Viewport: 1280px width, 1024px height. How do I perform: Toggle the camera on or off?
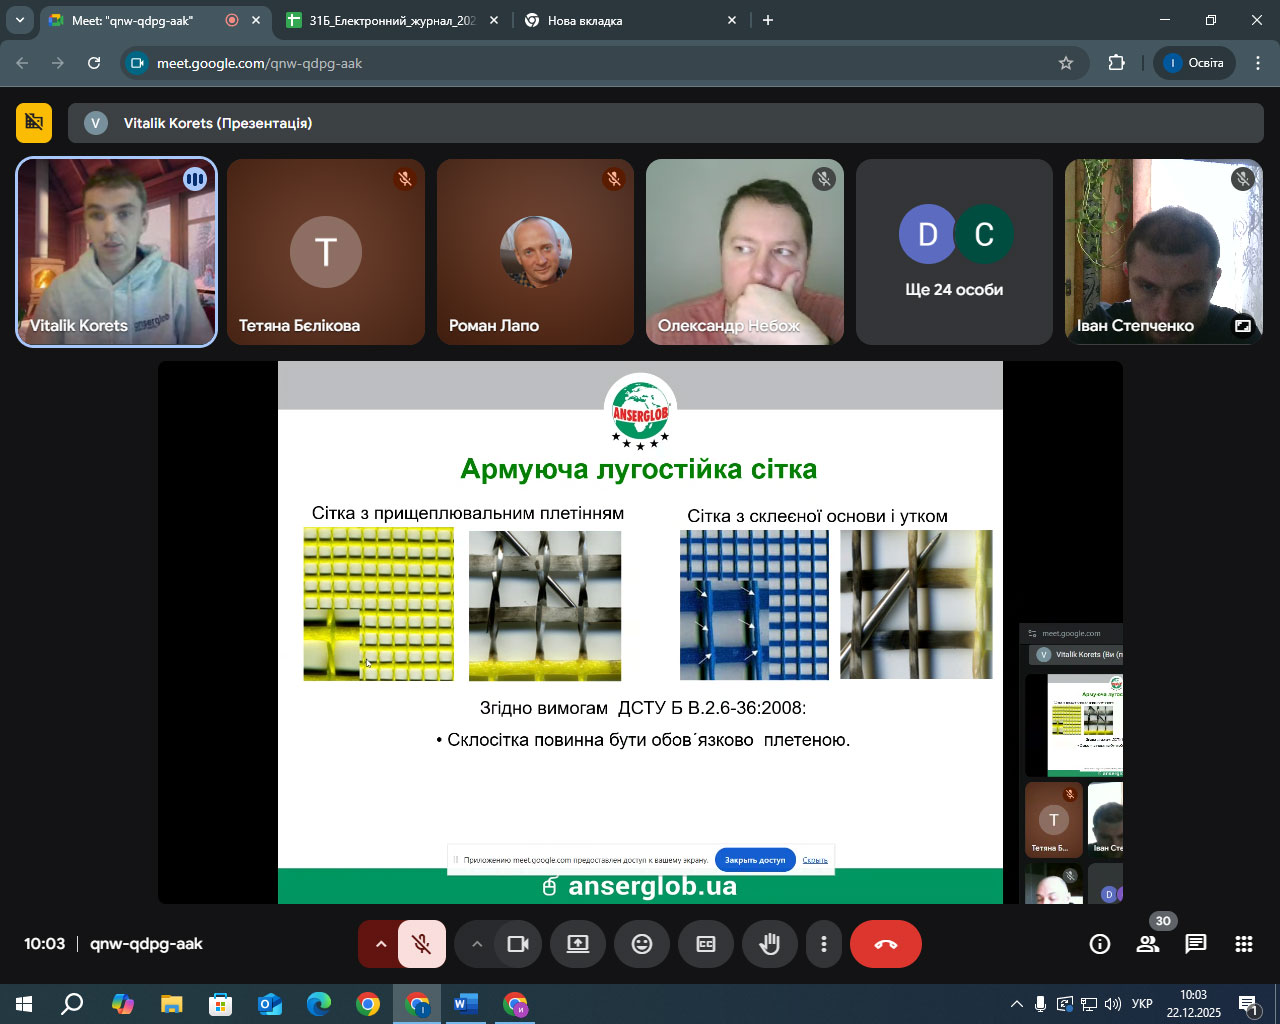coord(518,944)
